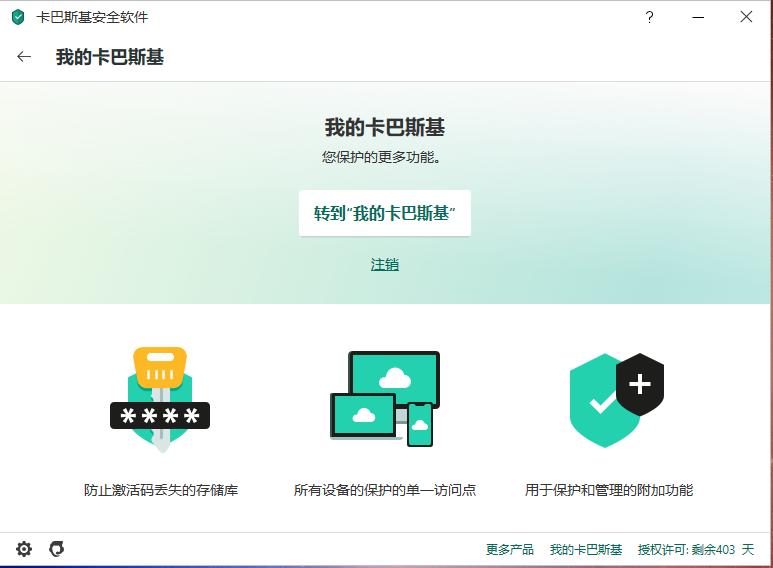Close the Kaspersky window
Image resolution: width=773 pixels, height=568 pixels.
coord(746,17)
